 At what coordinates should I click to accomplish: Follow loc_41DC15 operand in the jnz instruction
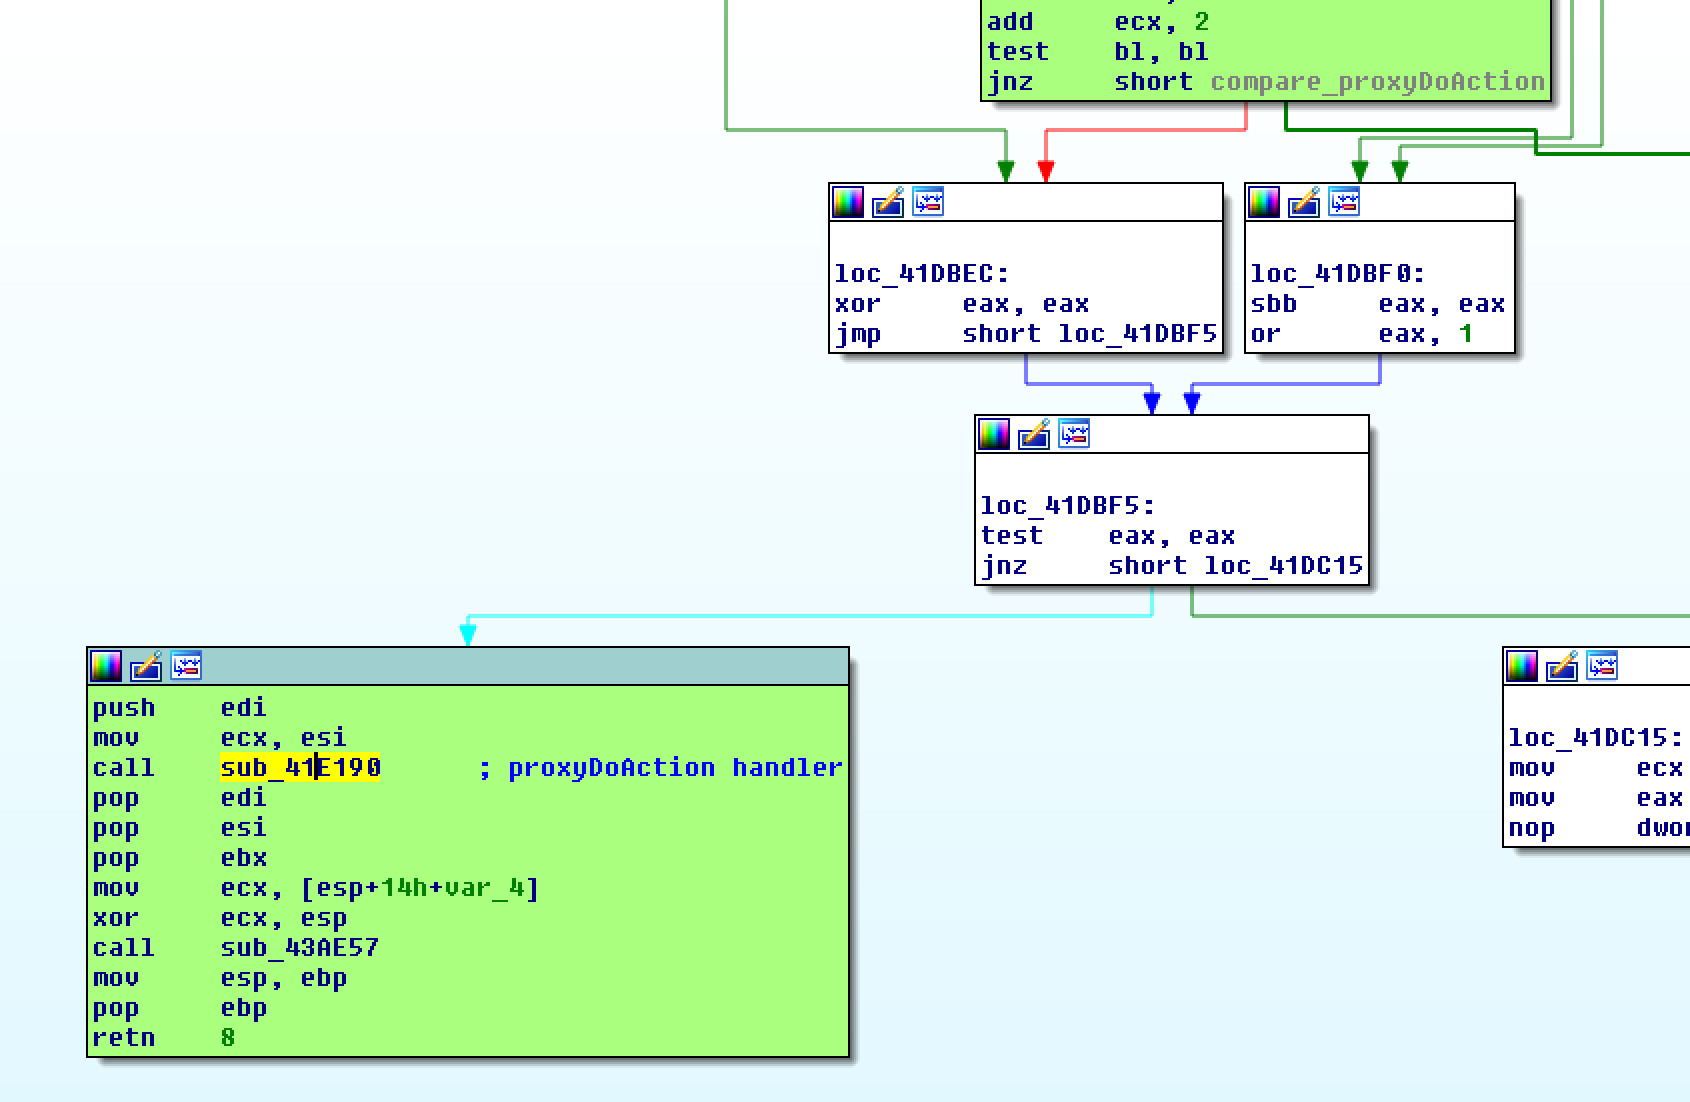point(1284,566)
